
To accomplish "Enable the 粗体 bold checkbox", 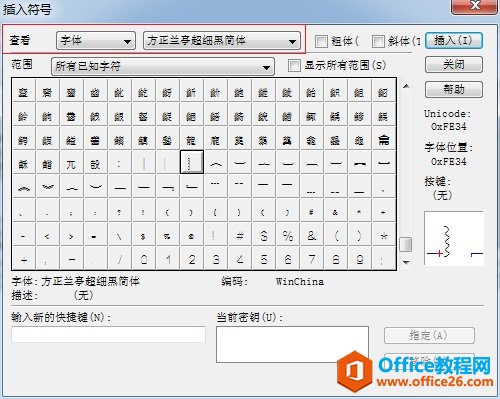I will point(321,41).
